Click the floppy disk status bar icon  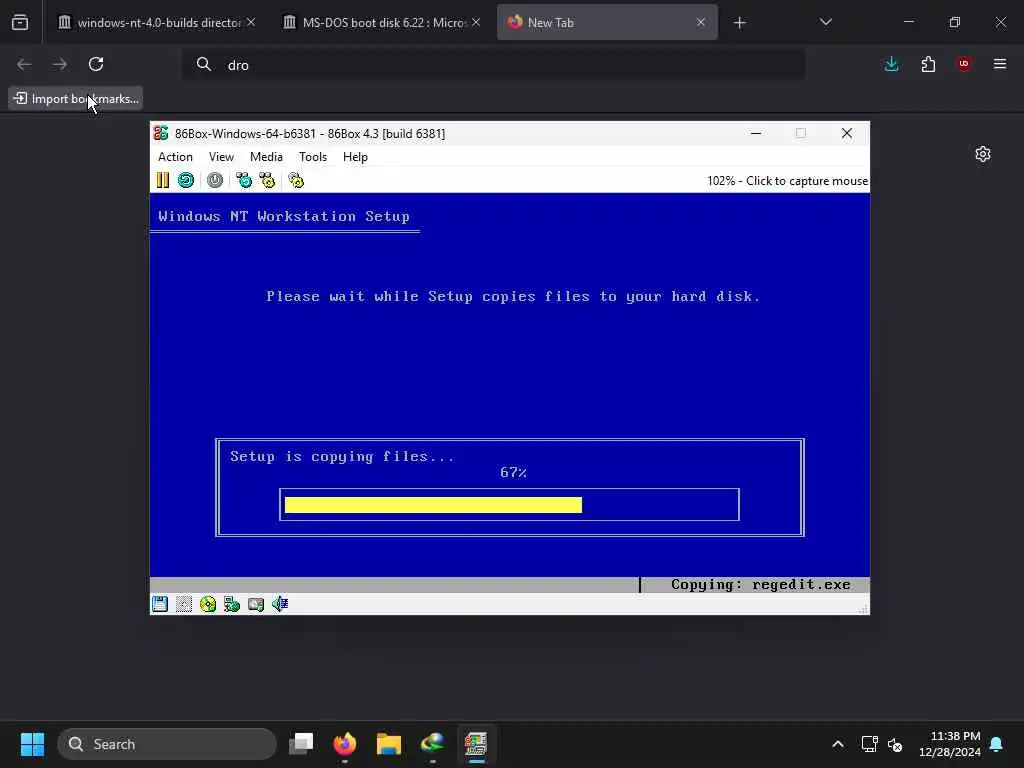[160, 604]
